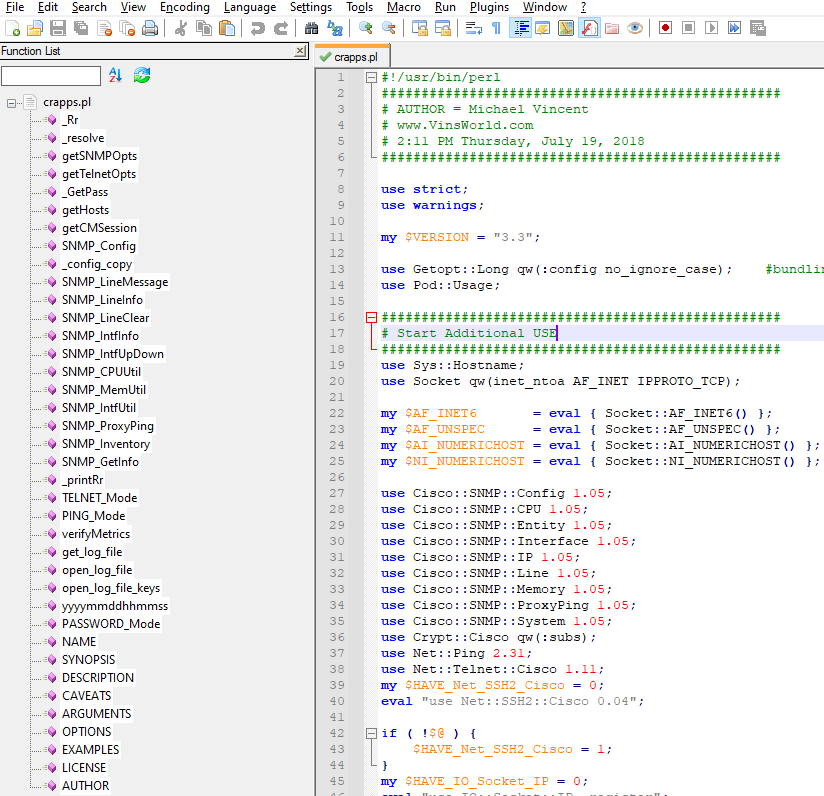Click the Save All toolbar icon

[81, 28]
